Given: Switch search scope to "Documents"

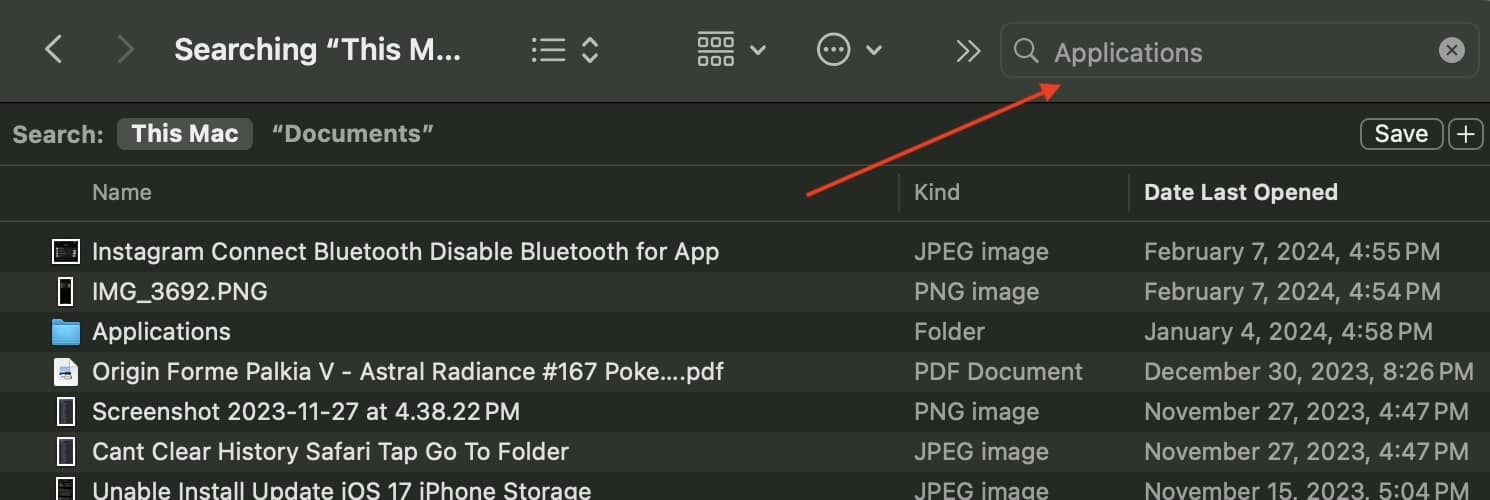Looking at the screenshot, I should [x=352, y=134].
